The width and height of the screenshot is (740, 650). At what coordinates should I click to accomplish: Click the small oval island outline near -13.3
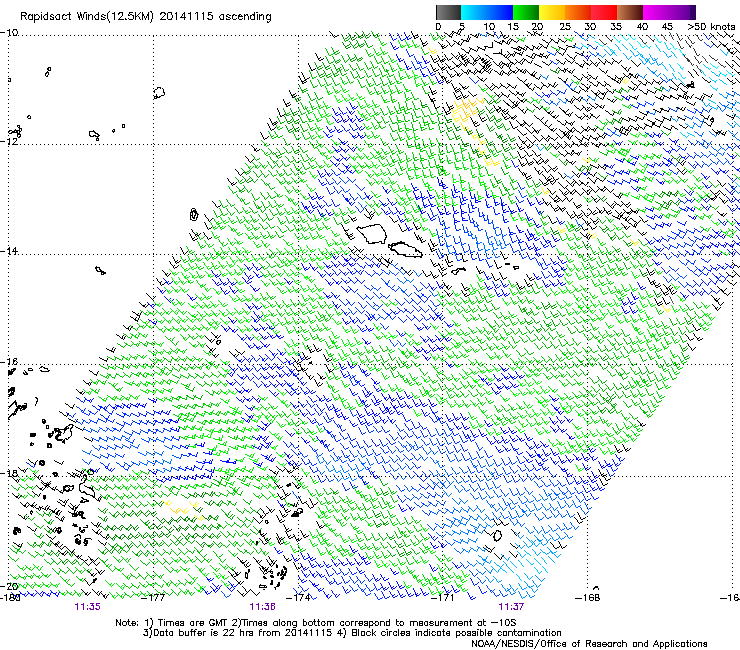[193, 215]
